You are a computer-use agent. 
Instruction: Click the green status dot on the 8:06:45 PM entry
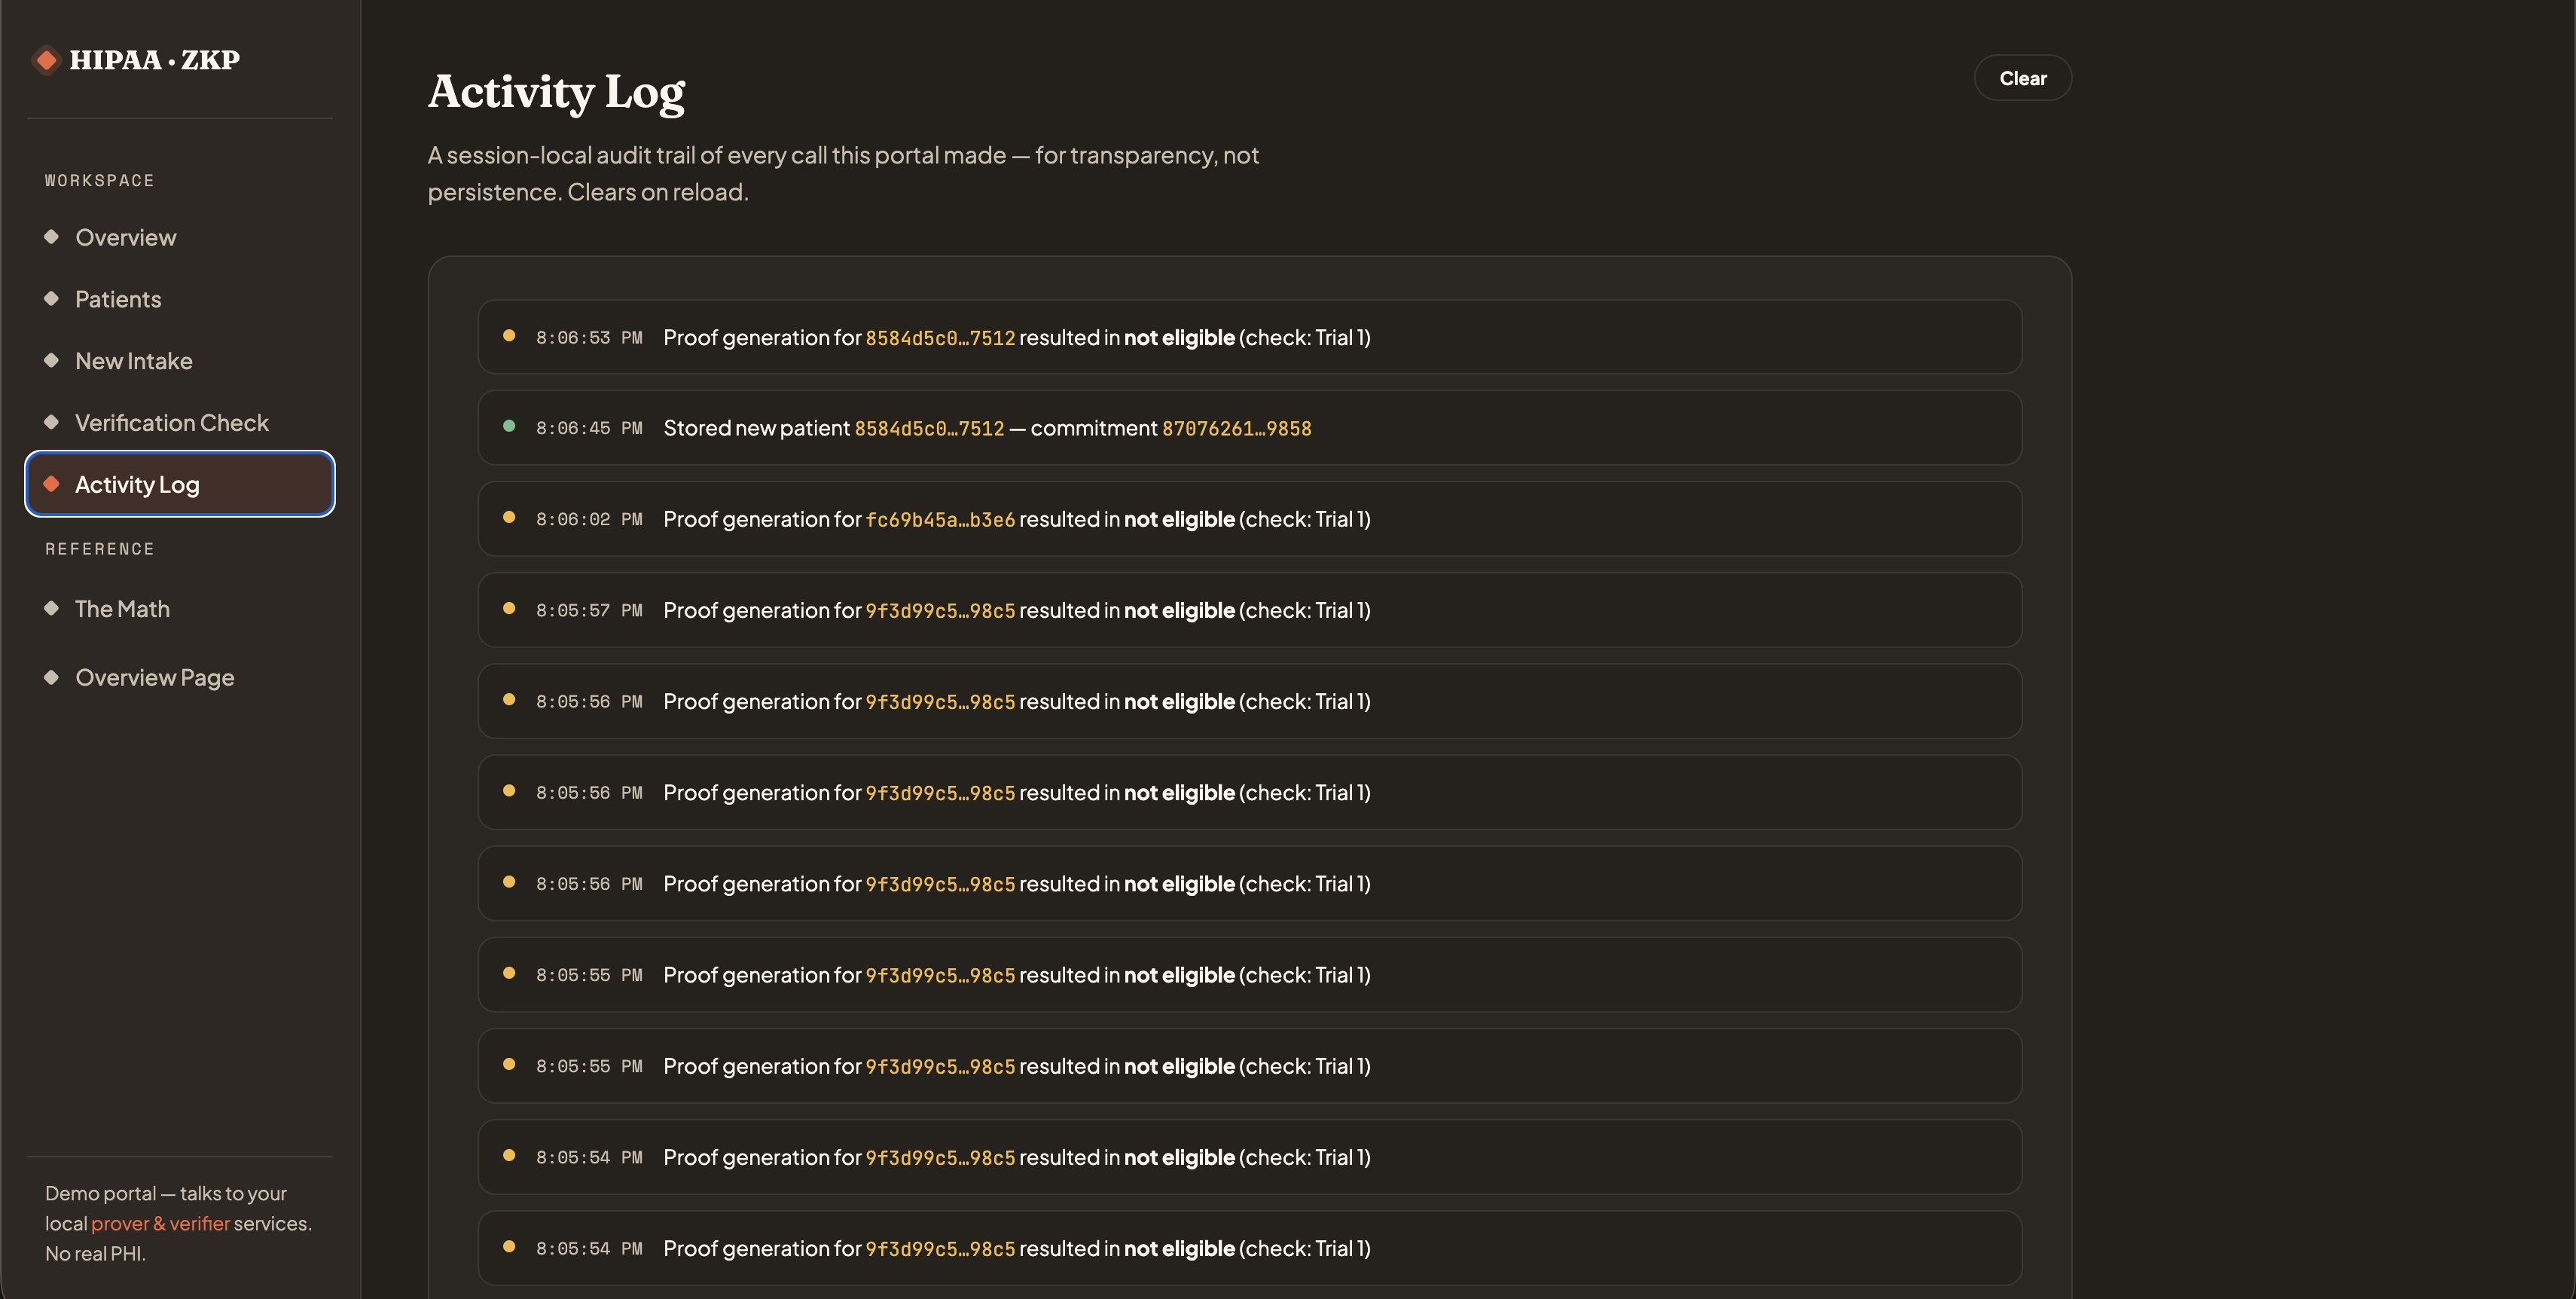(509, 426)
